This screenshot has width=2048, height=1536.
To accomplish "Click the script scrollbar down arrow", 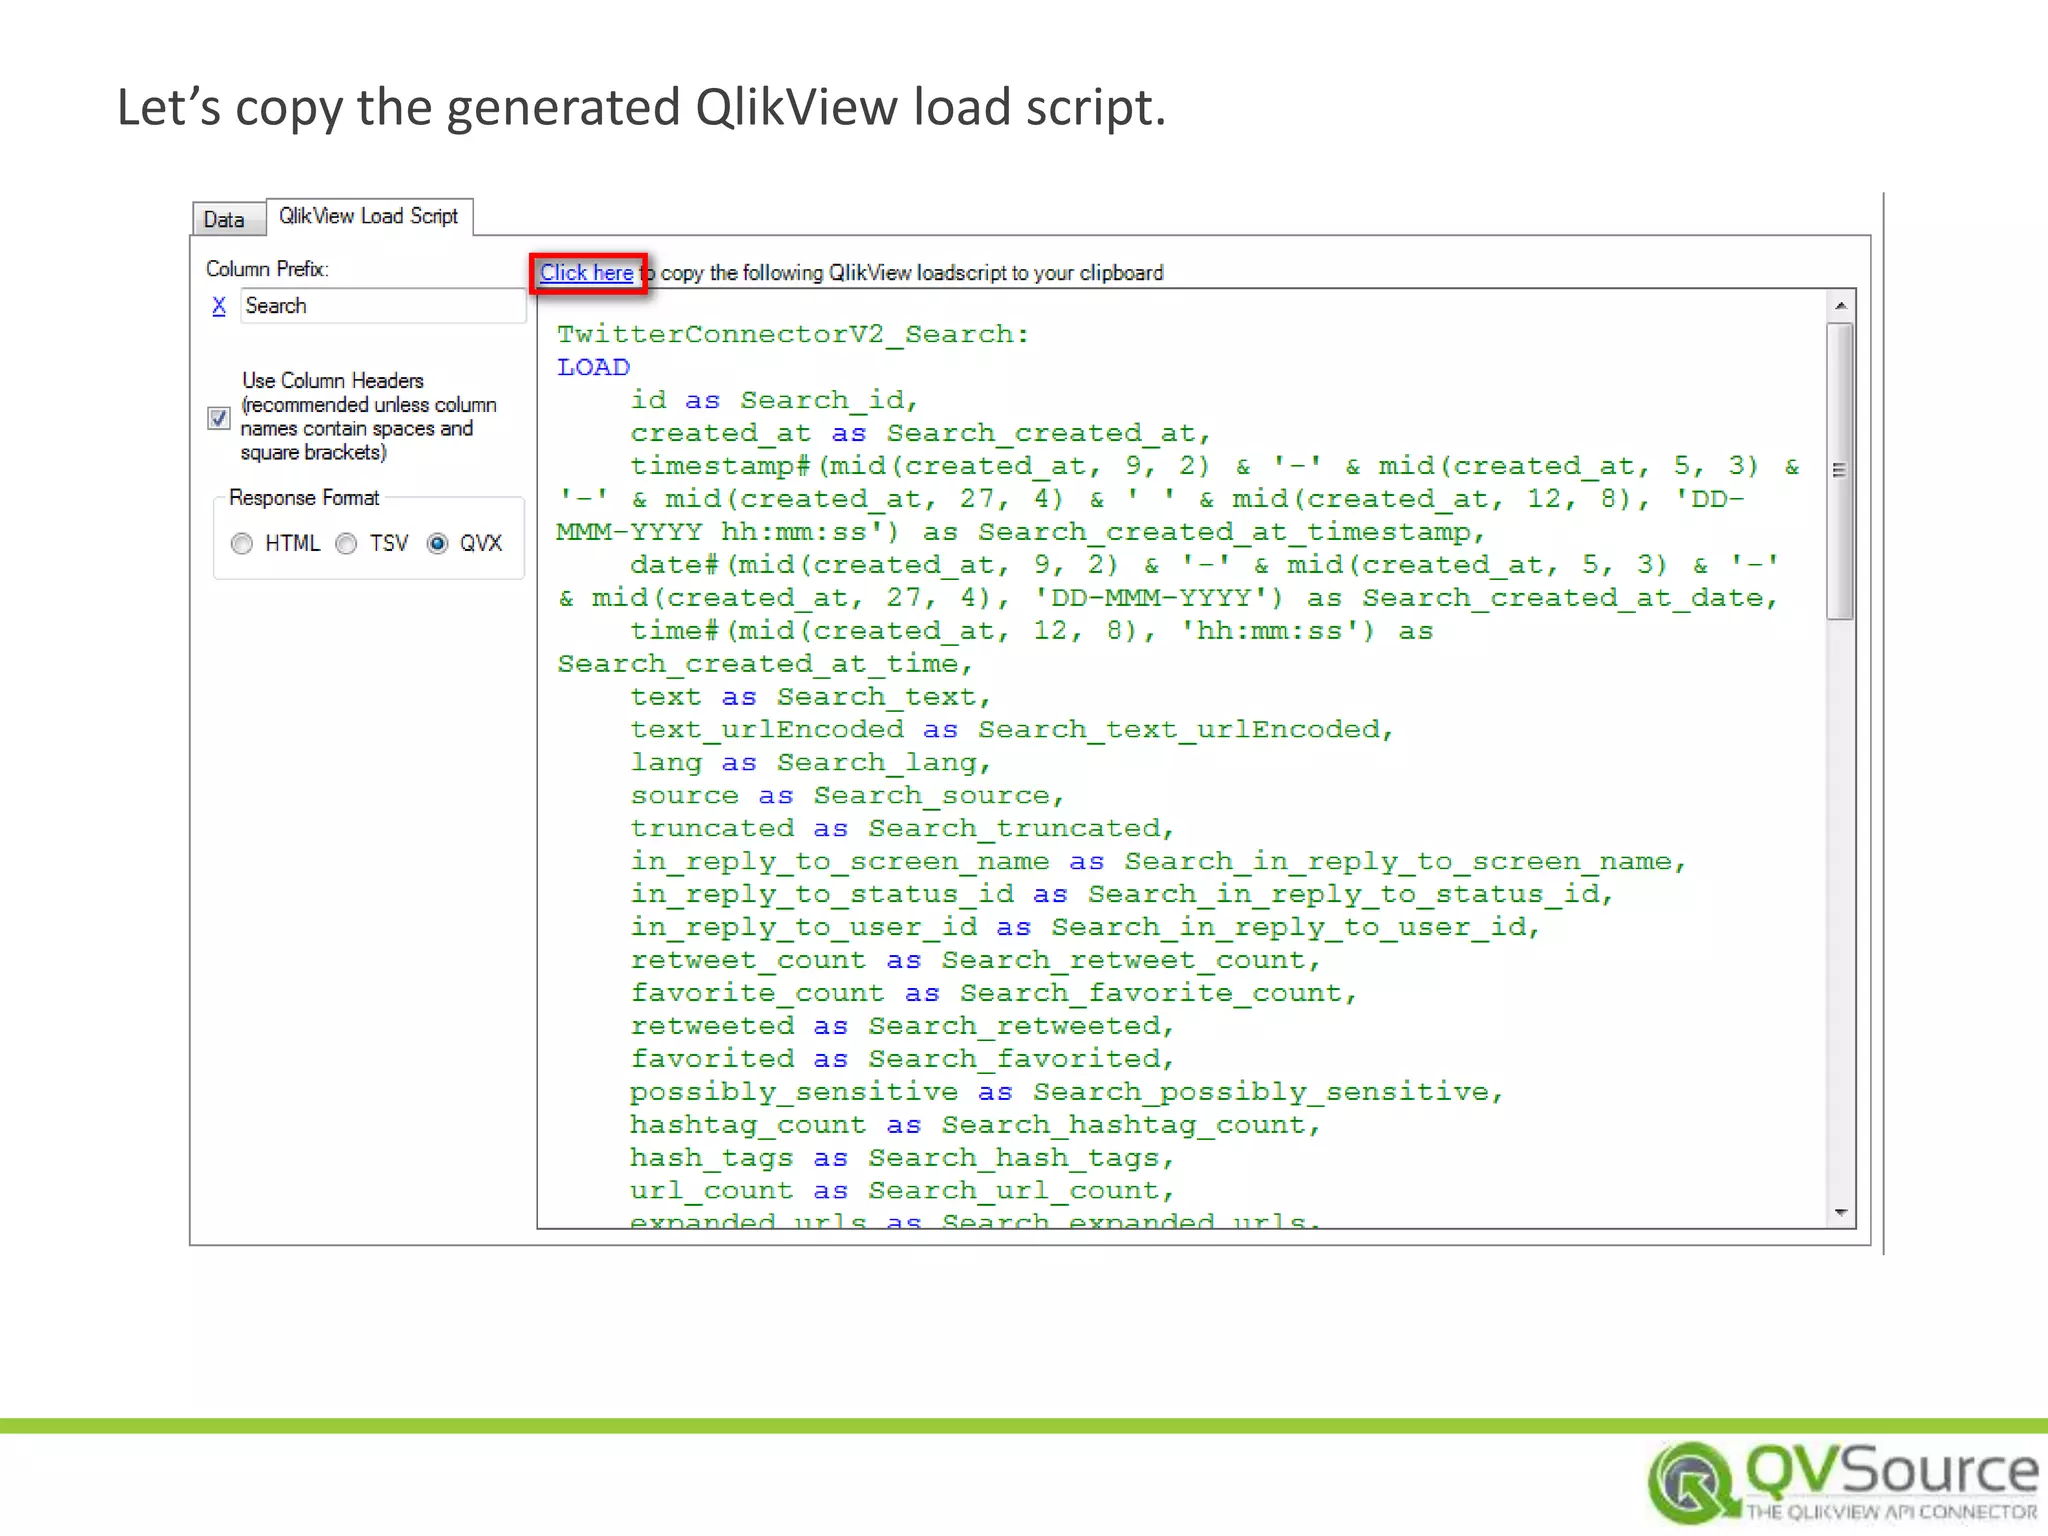I will point(1840,1213).
